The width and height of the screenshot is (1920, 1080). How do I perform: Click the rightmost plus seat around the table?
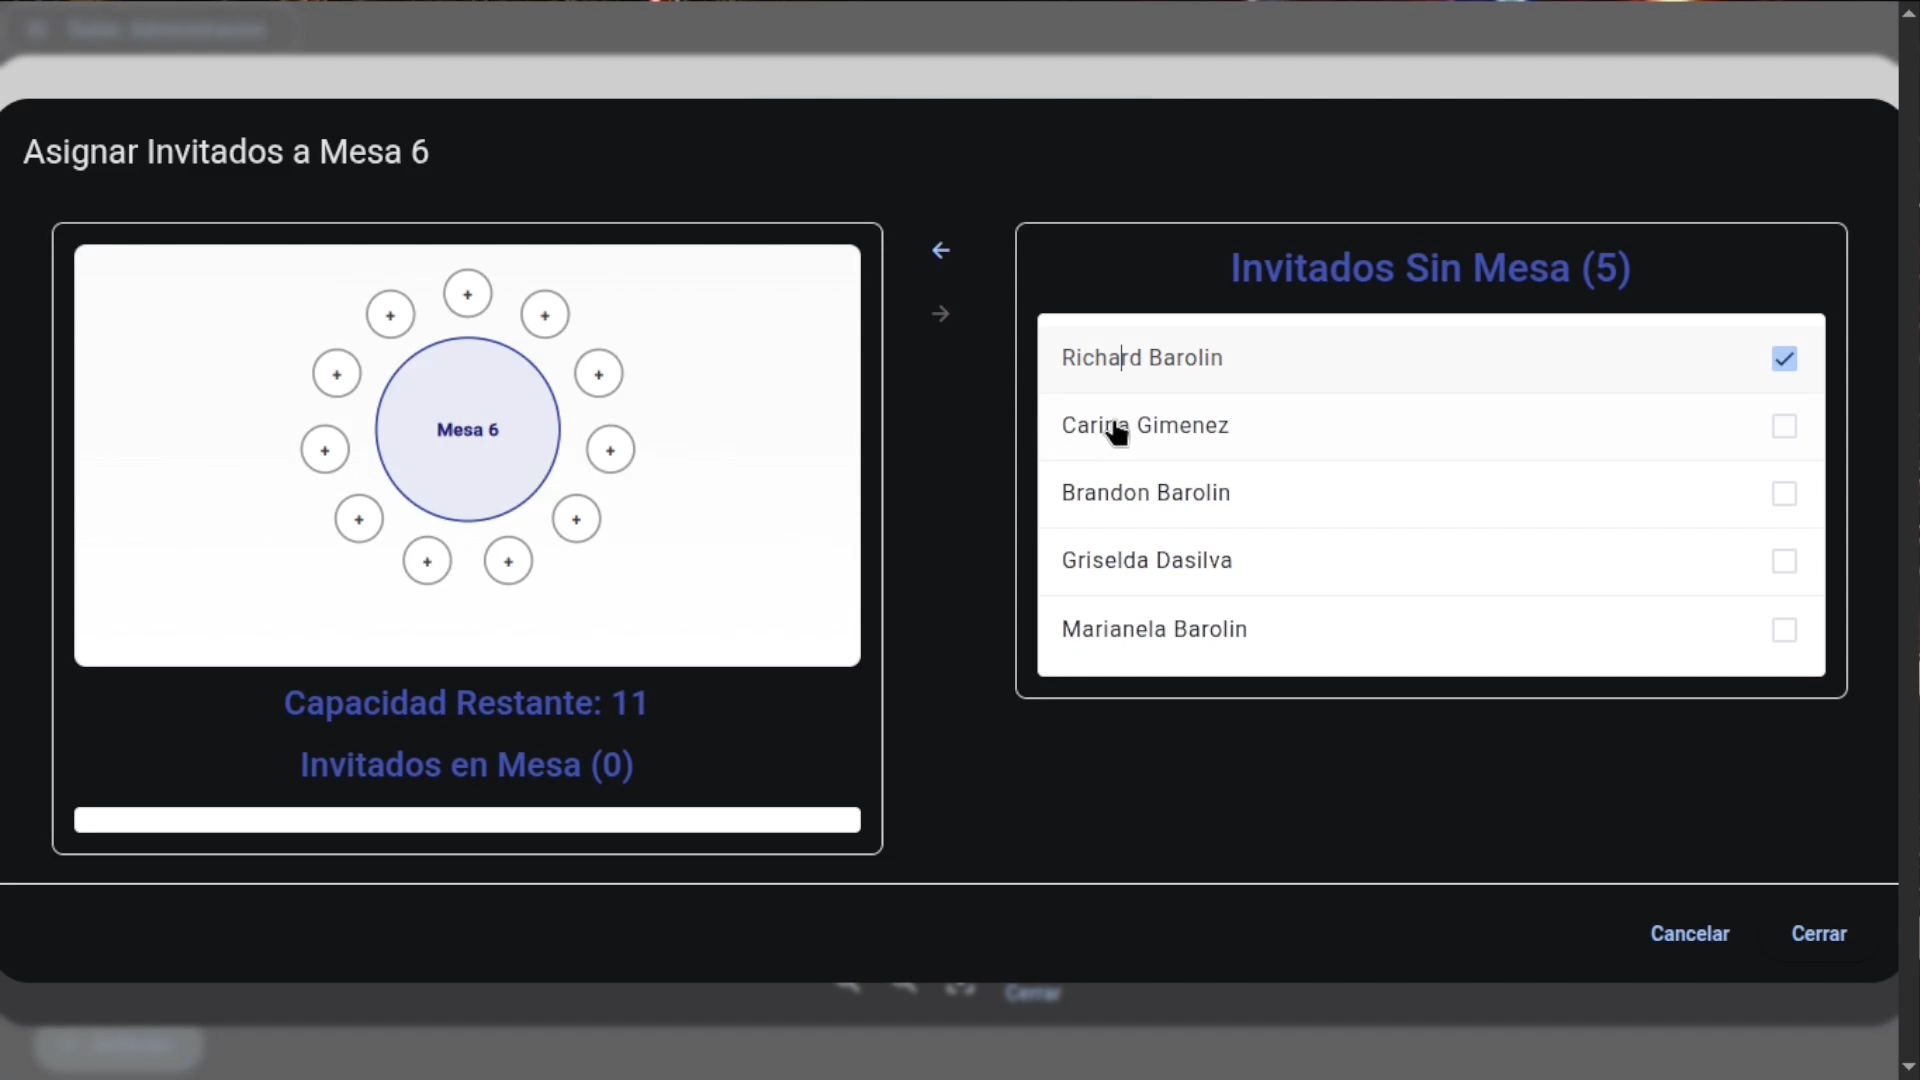(x=610, y=450)
